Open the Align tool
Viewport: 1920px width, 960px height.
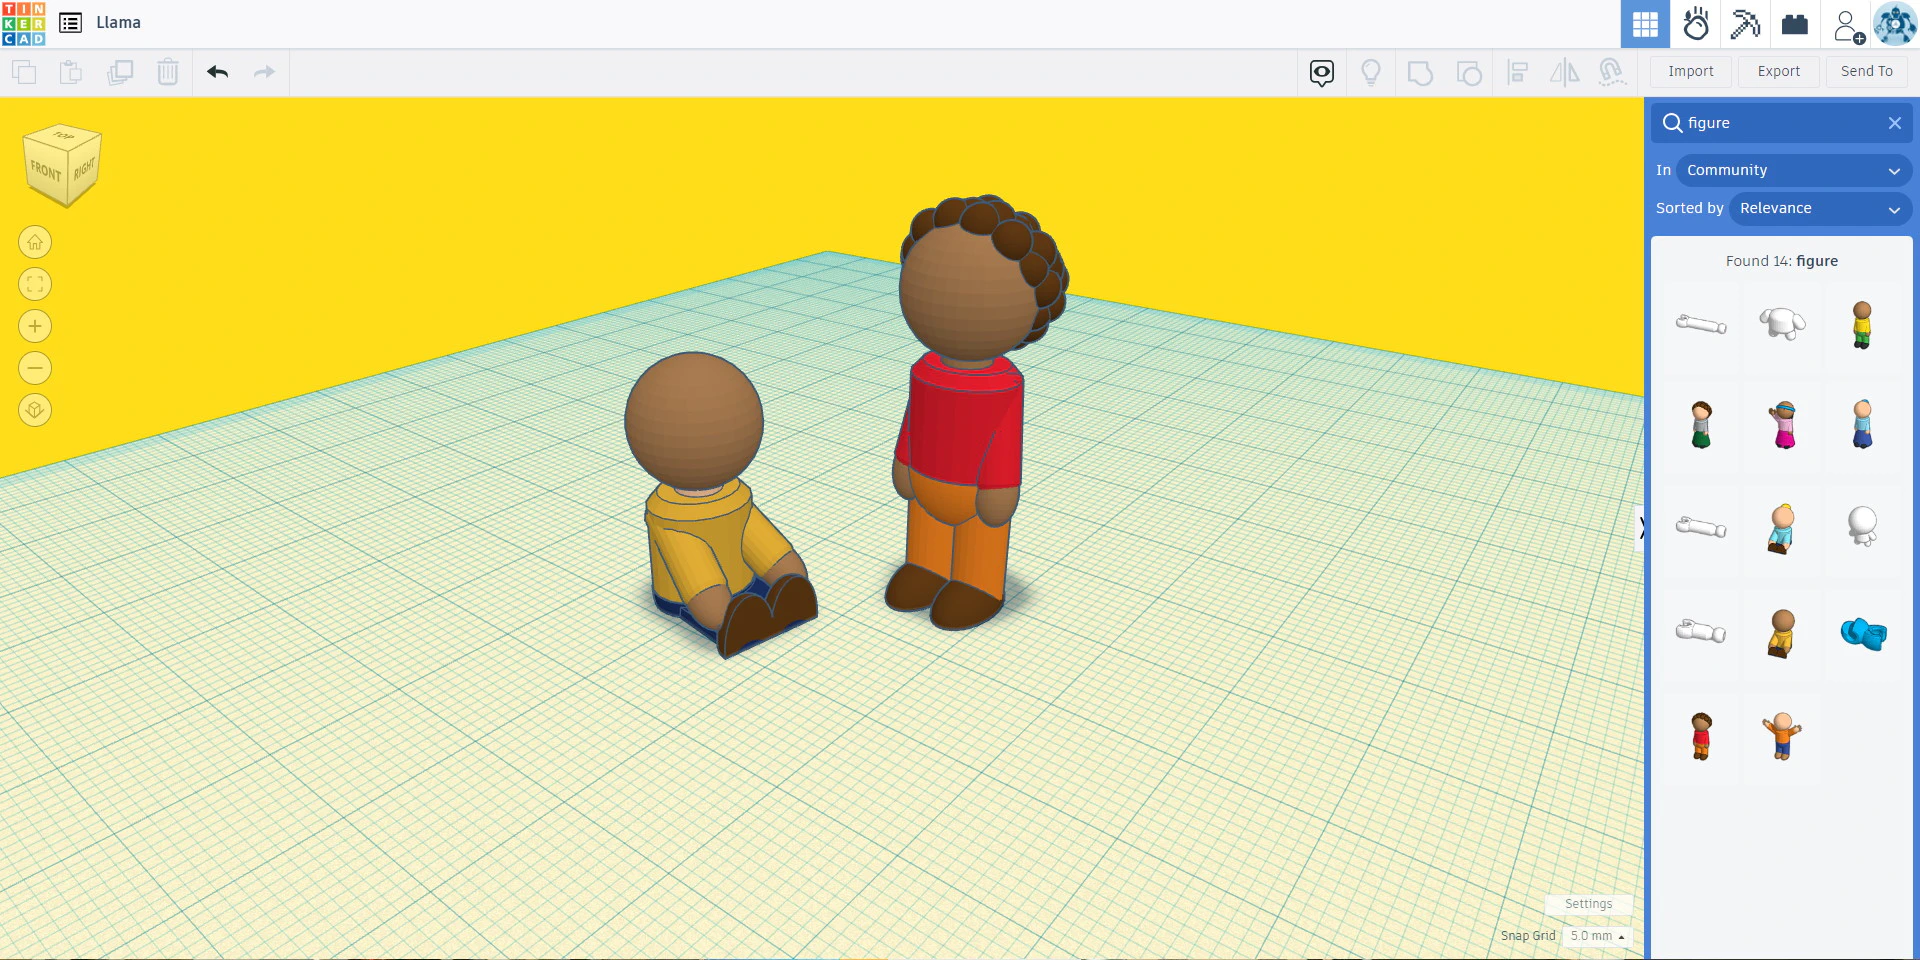coord(1517,72)
